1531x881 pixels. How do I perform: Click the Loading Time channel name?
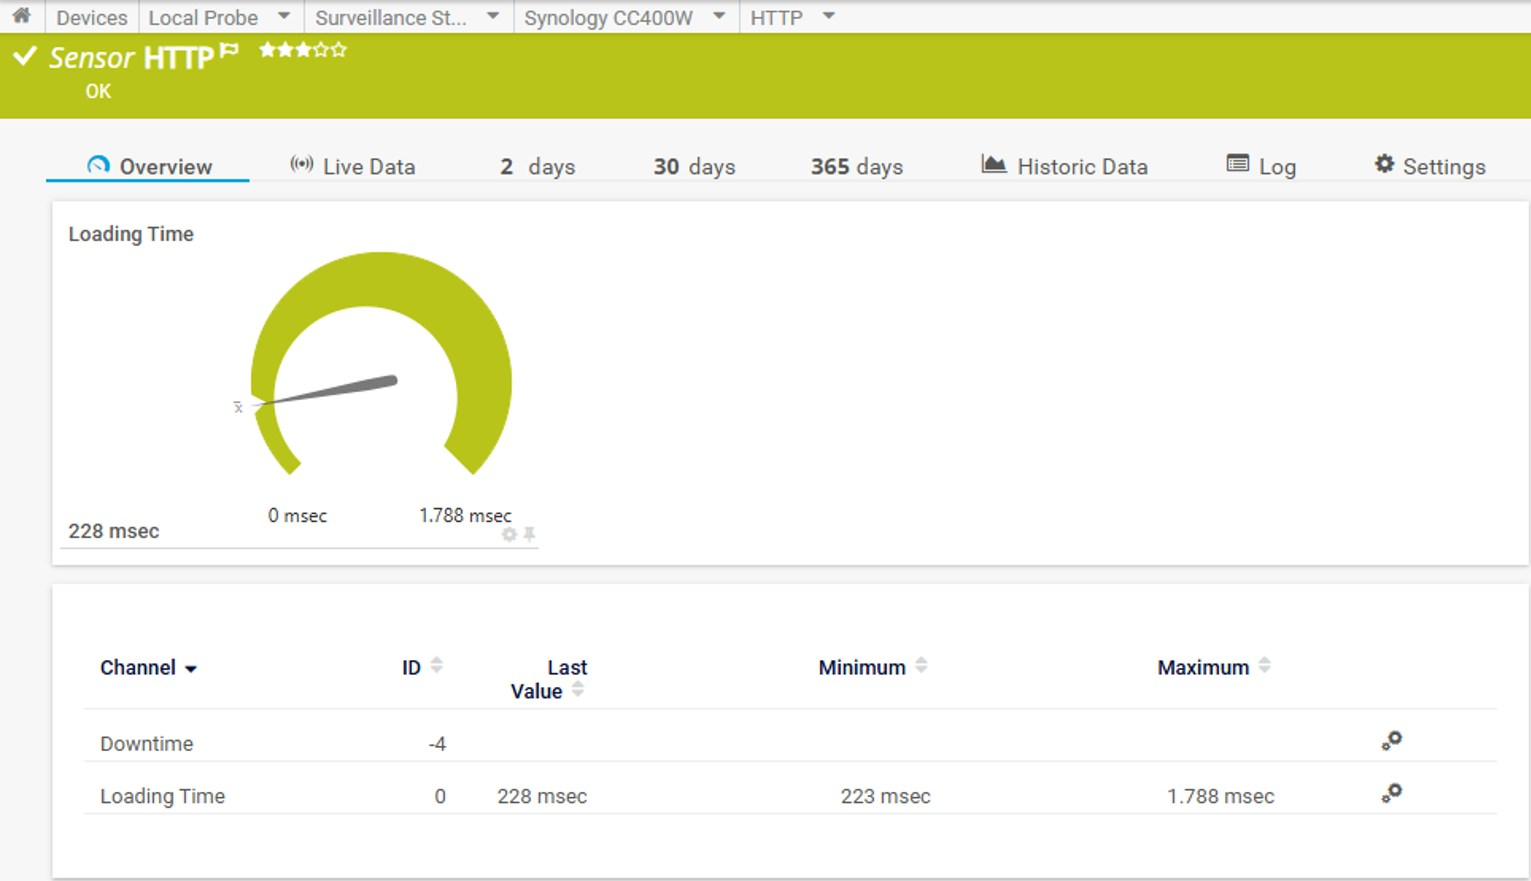162,796
